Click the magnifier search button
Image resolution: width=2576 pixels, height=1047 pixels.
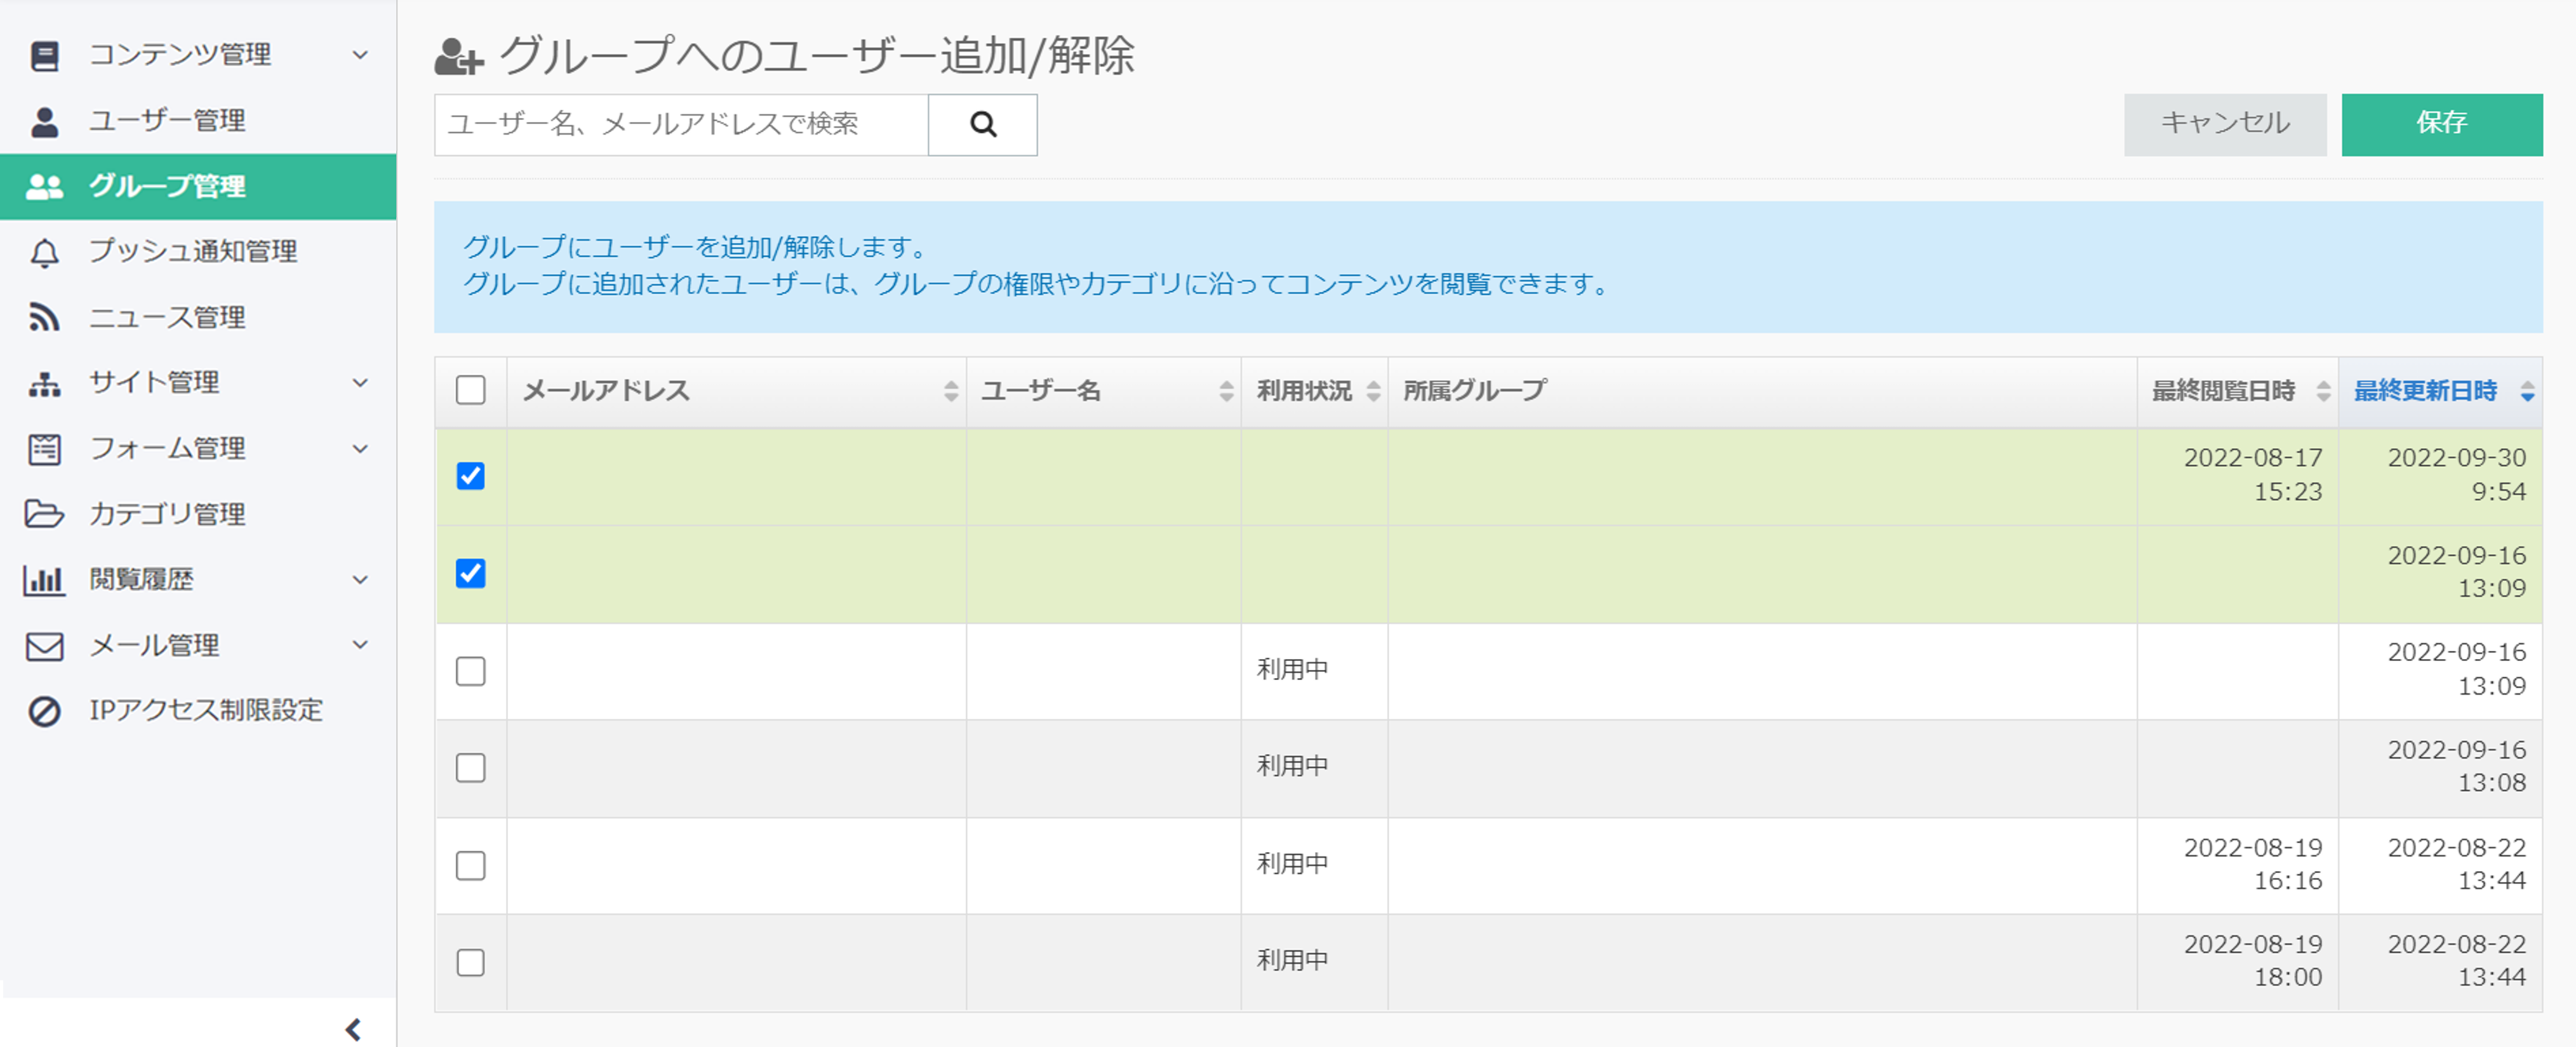click(982, 124)
